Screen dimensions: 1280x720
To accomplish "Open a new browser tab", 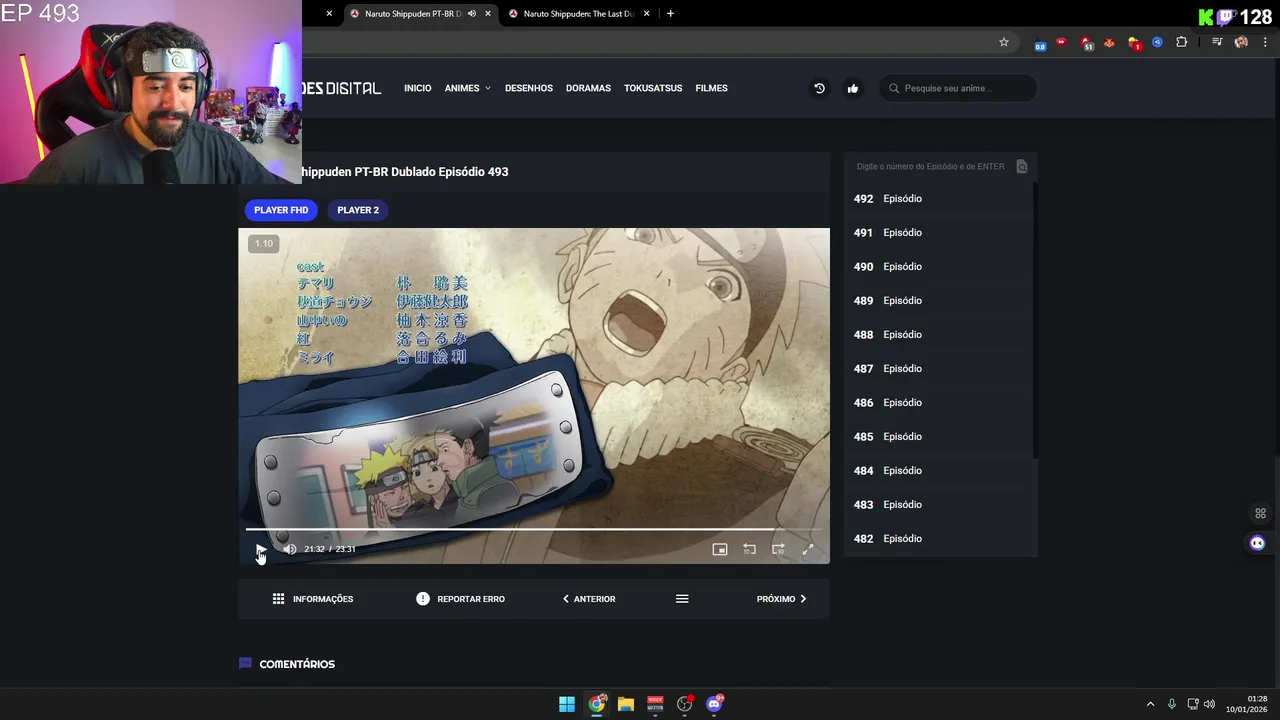I will [670, 14].
